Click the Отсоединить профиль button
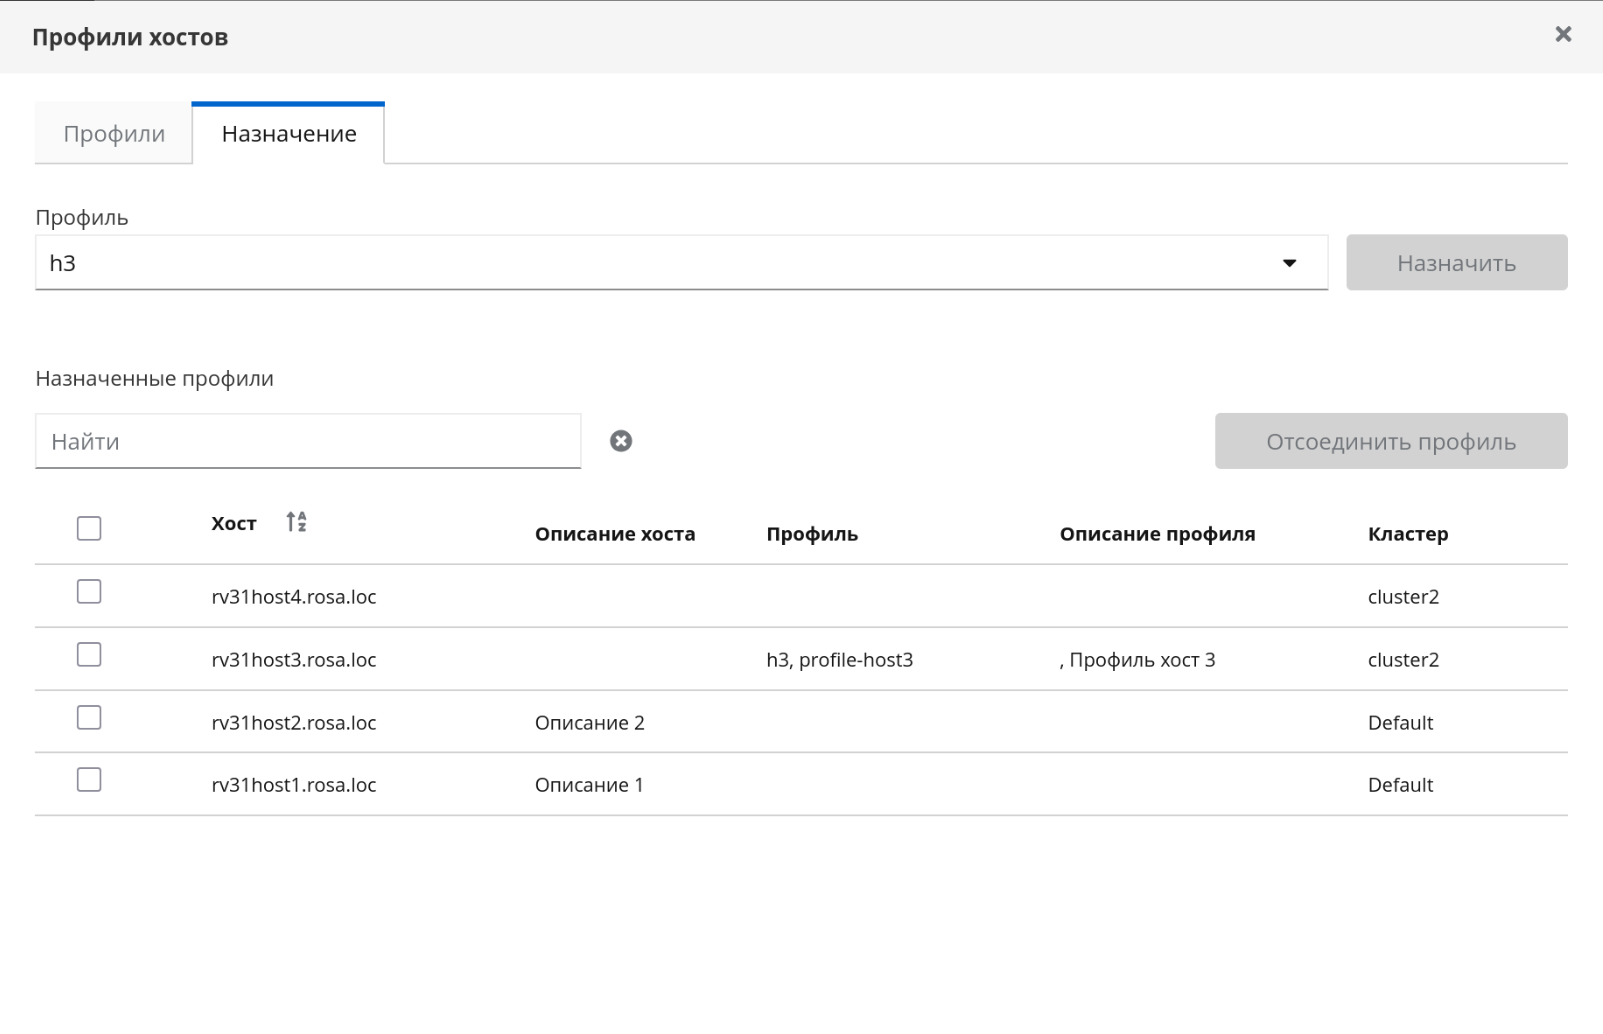 coord(1390,441)
